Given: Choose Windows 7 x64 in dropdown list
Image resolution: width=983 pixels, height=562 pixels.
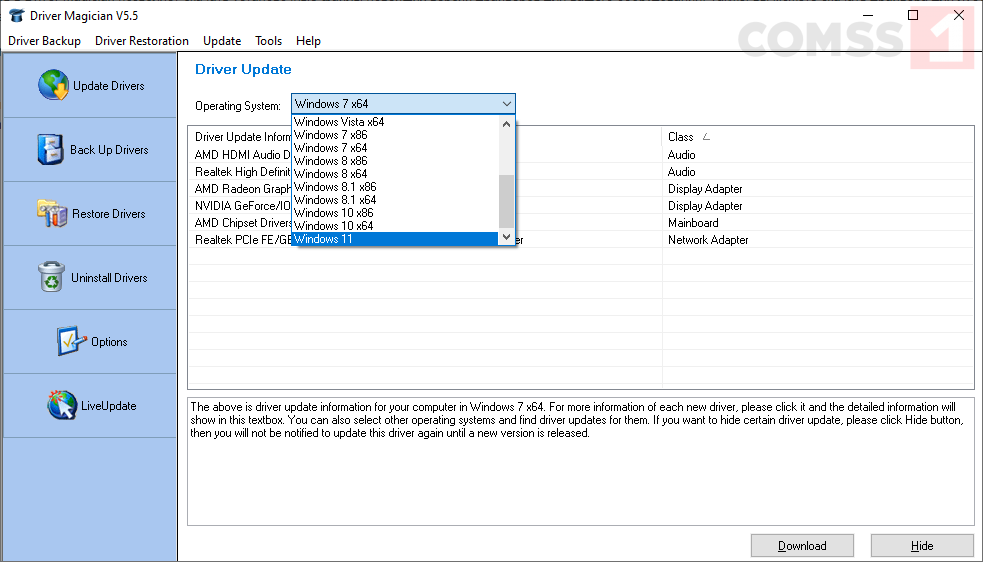Looking at the screenshot, I should [x=396, y=148].
